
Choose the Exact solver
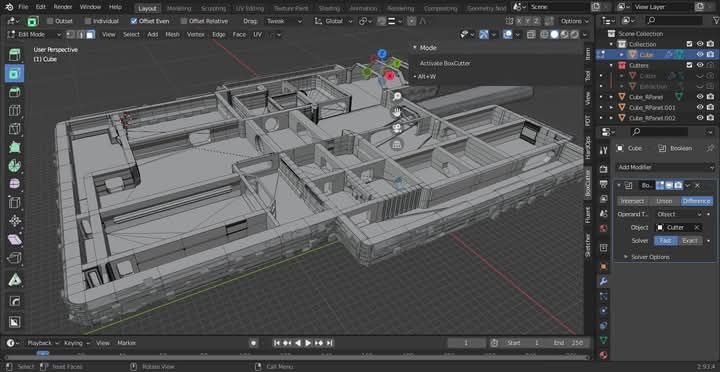pos(690,241)
